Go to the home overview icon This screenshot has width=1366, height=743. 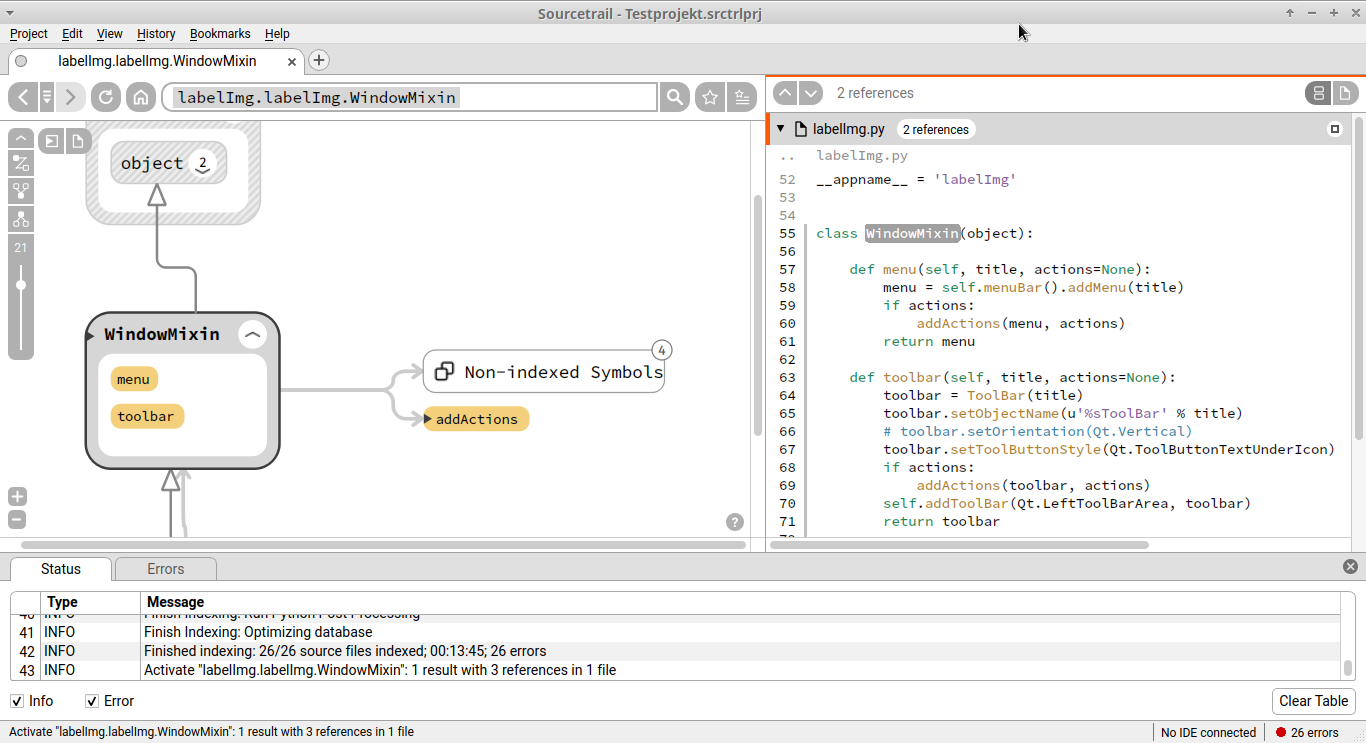(x=141, y=97)
